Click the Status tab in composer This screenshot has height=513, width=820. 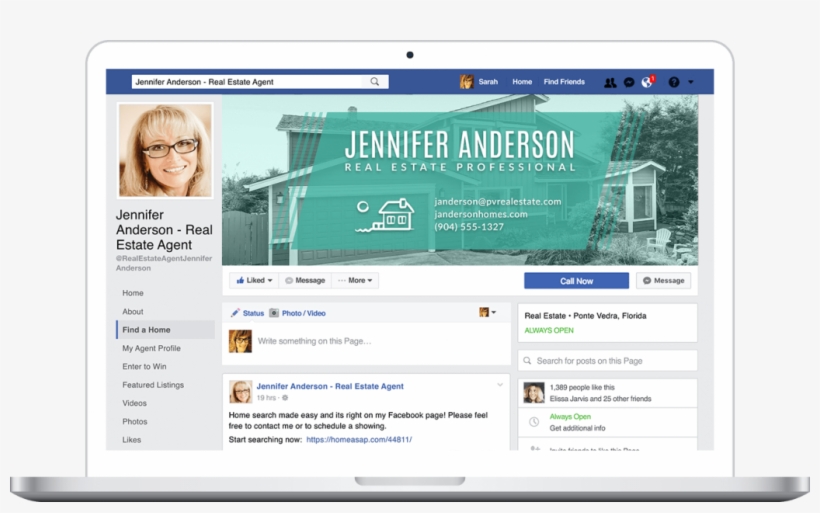[253, 313]
